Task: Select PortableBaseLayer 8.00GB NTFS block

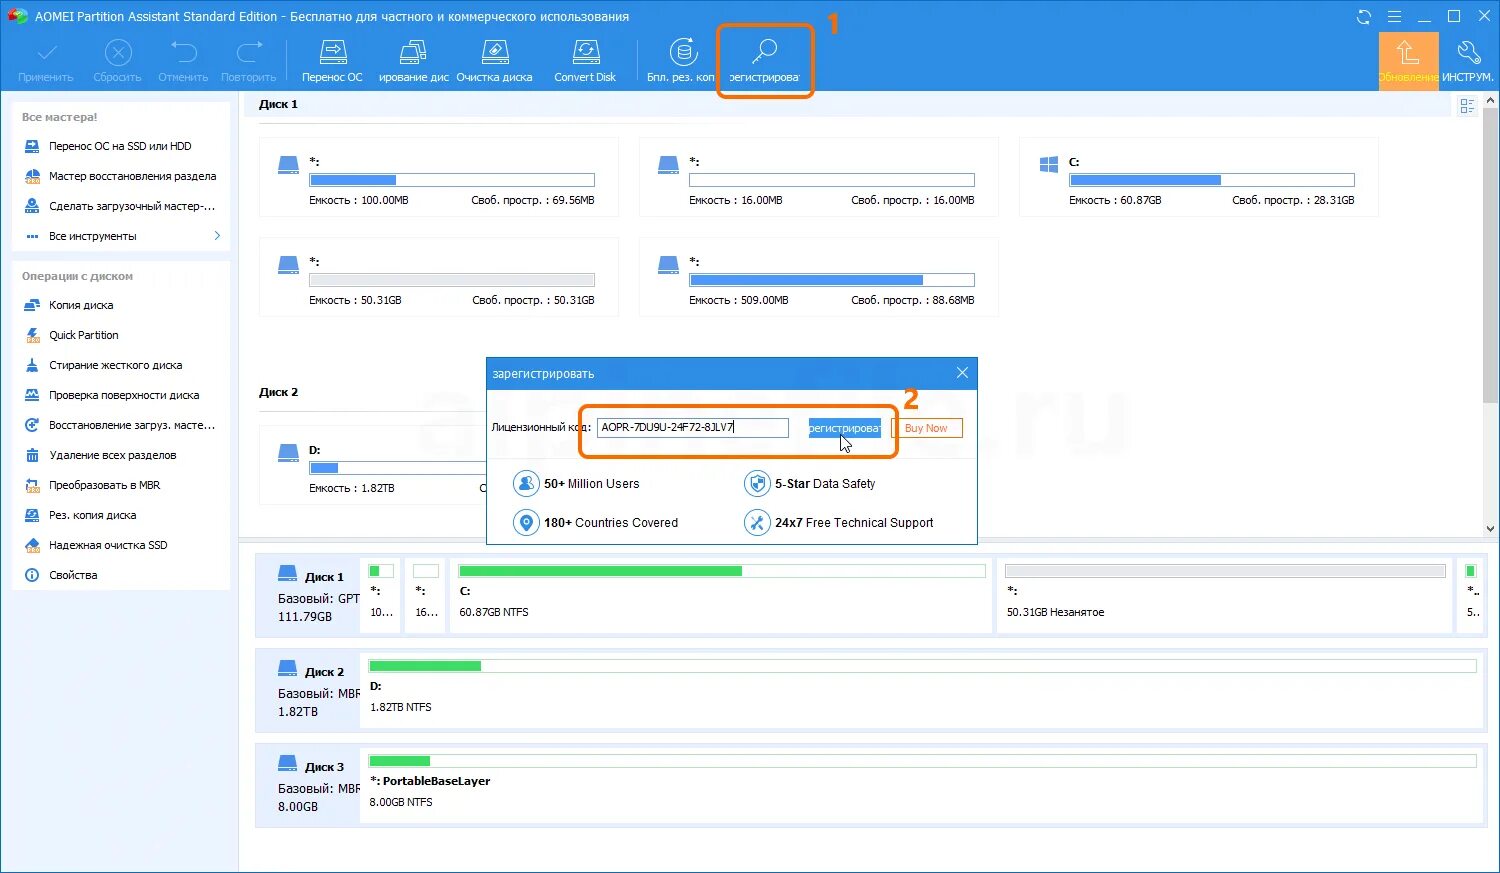Action: point(922,786)
